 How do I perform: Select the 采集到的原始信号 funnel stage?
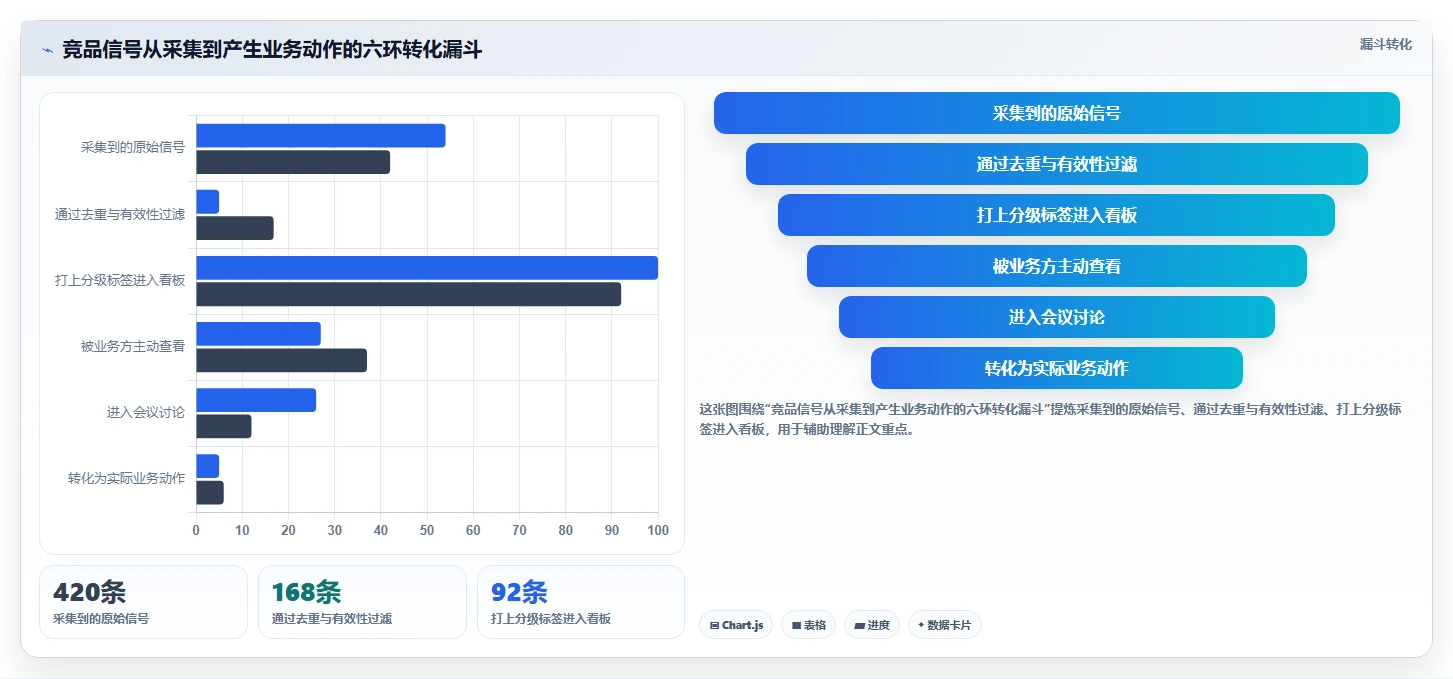pos(1056,113)
